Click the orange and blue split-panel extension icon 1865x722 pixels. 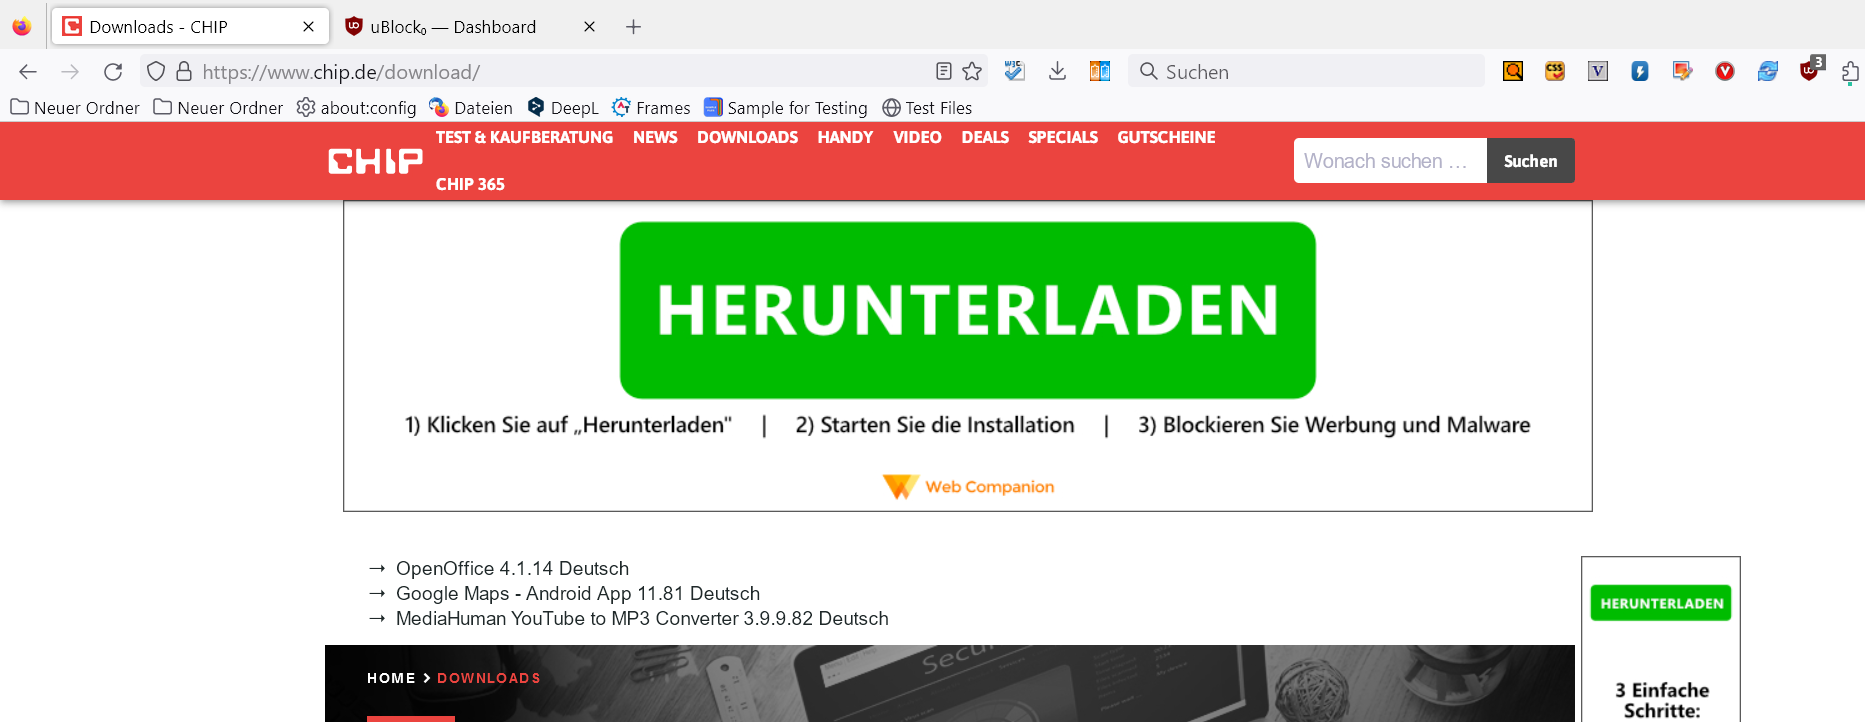click(1100, 71)
